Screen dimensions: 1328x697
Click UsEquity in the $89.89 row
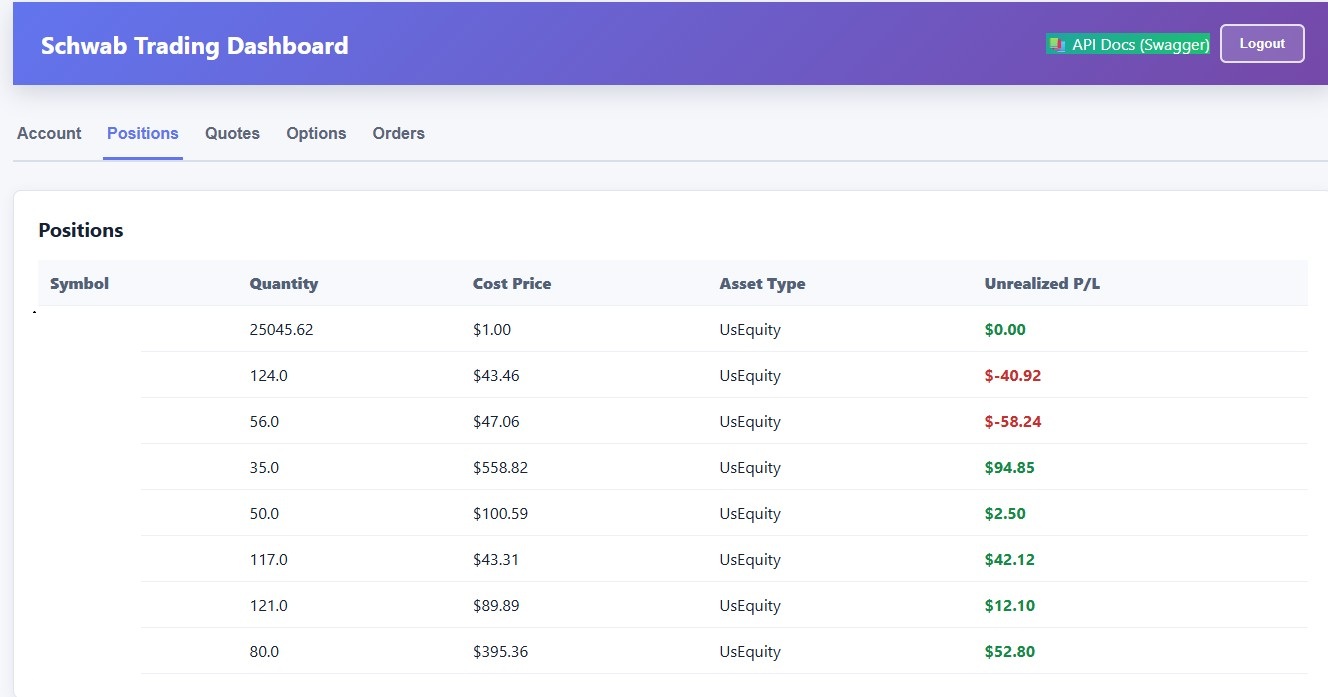[x=750, y=606]
